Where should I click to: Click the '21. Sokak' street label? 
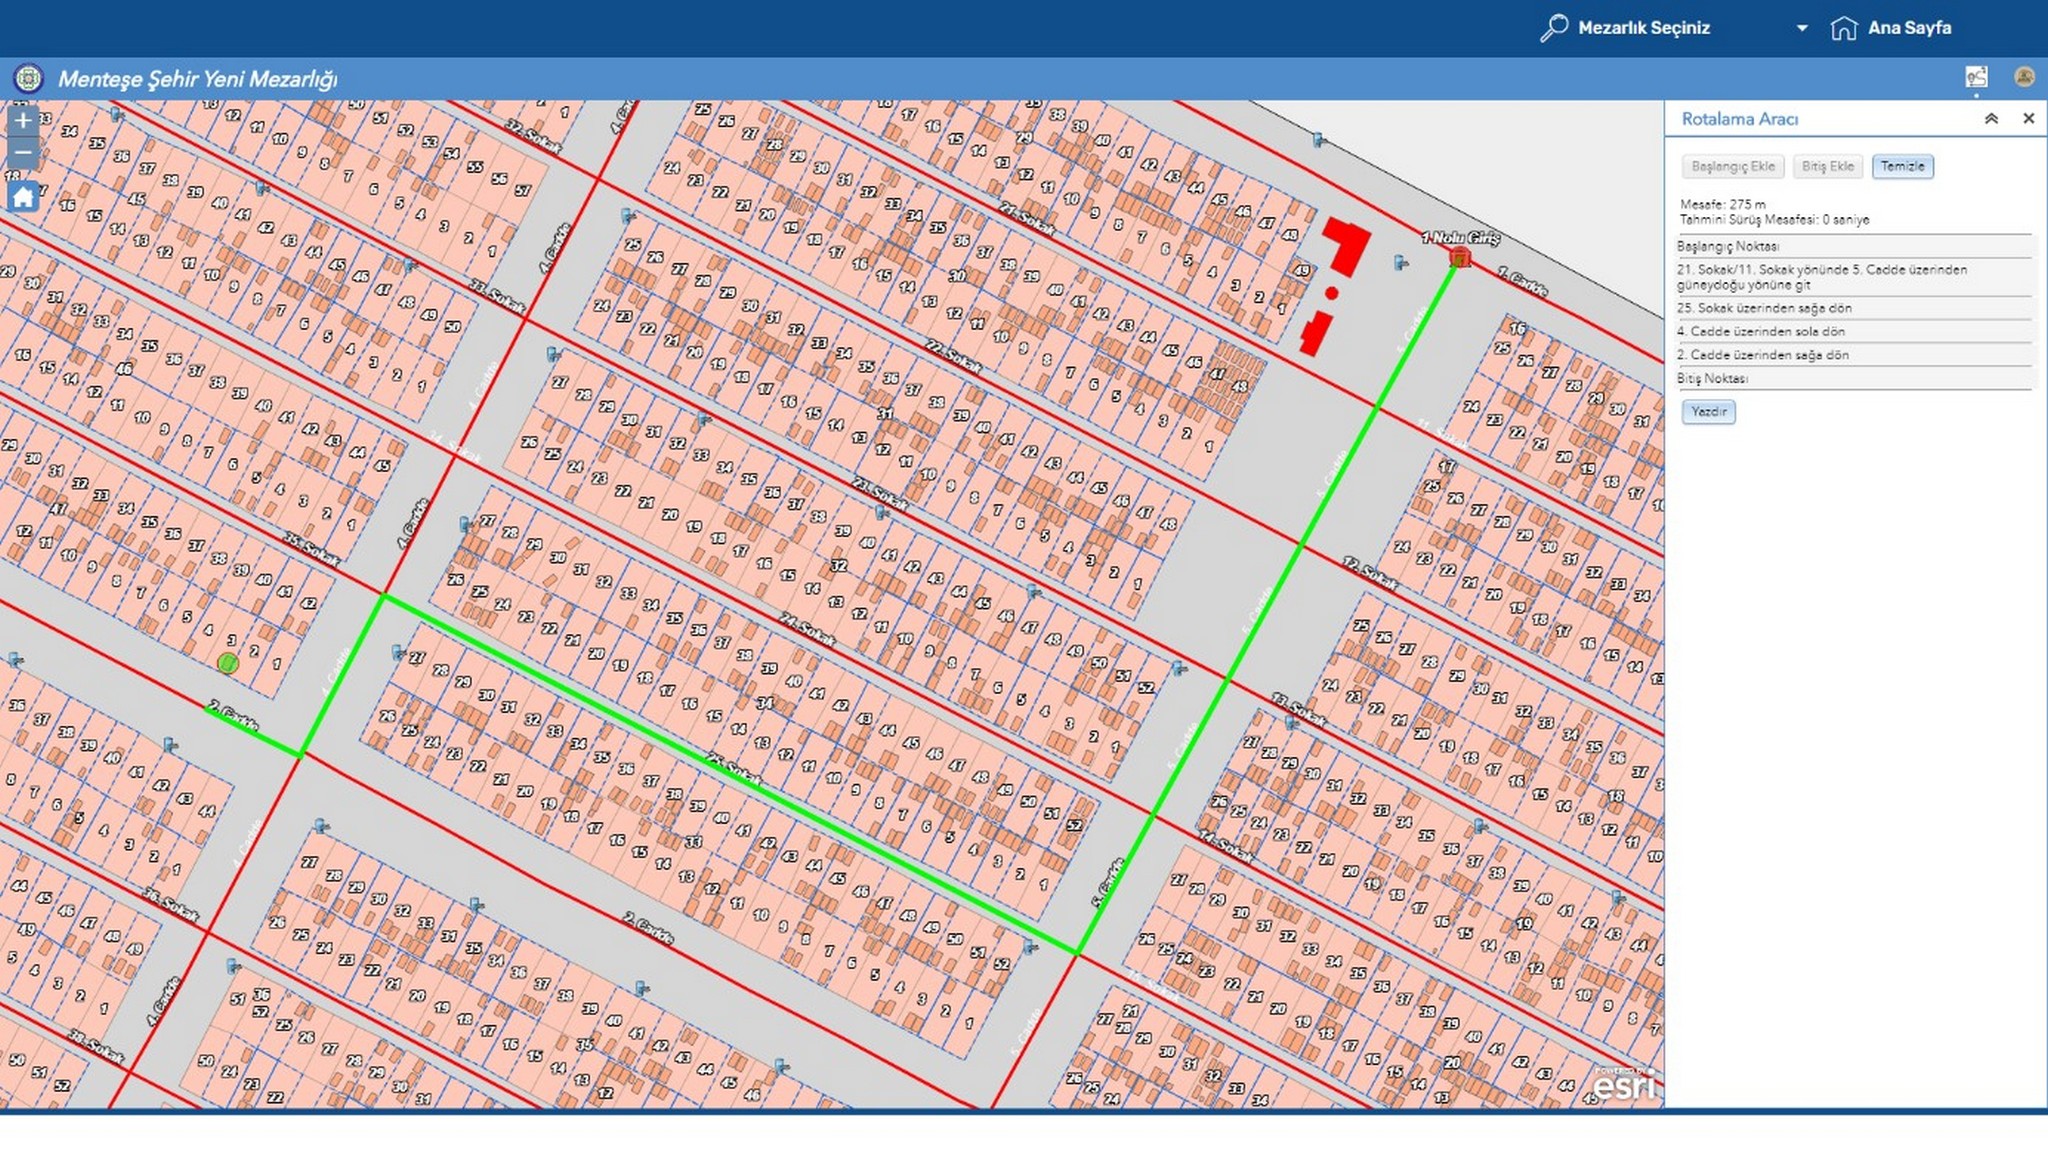(1026, 219)
